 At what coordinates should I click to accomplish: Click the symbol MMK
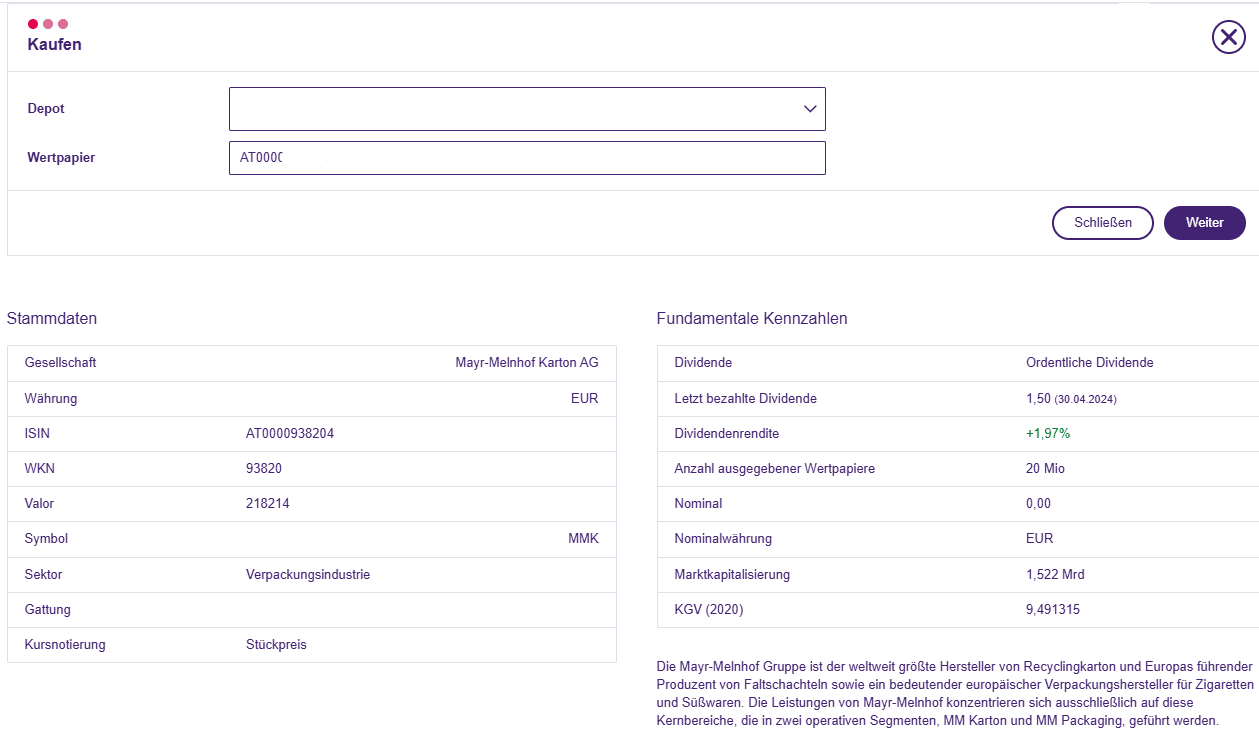[583, 539]
